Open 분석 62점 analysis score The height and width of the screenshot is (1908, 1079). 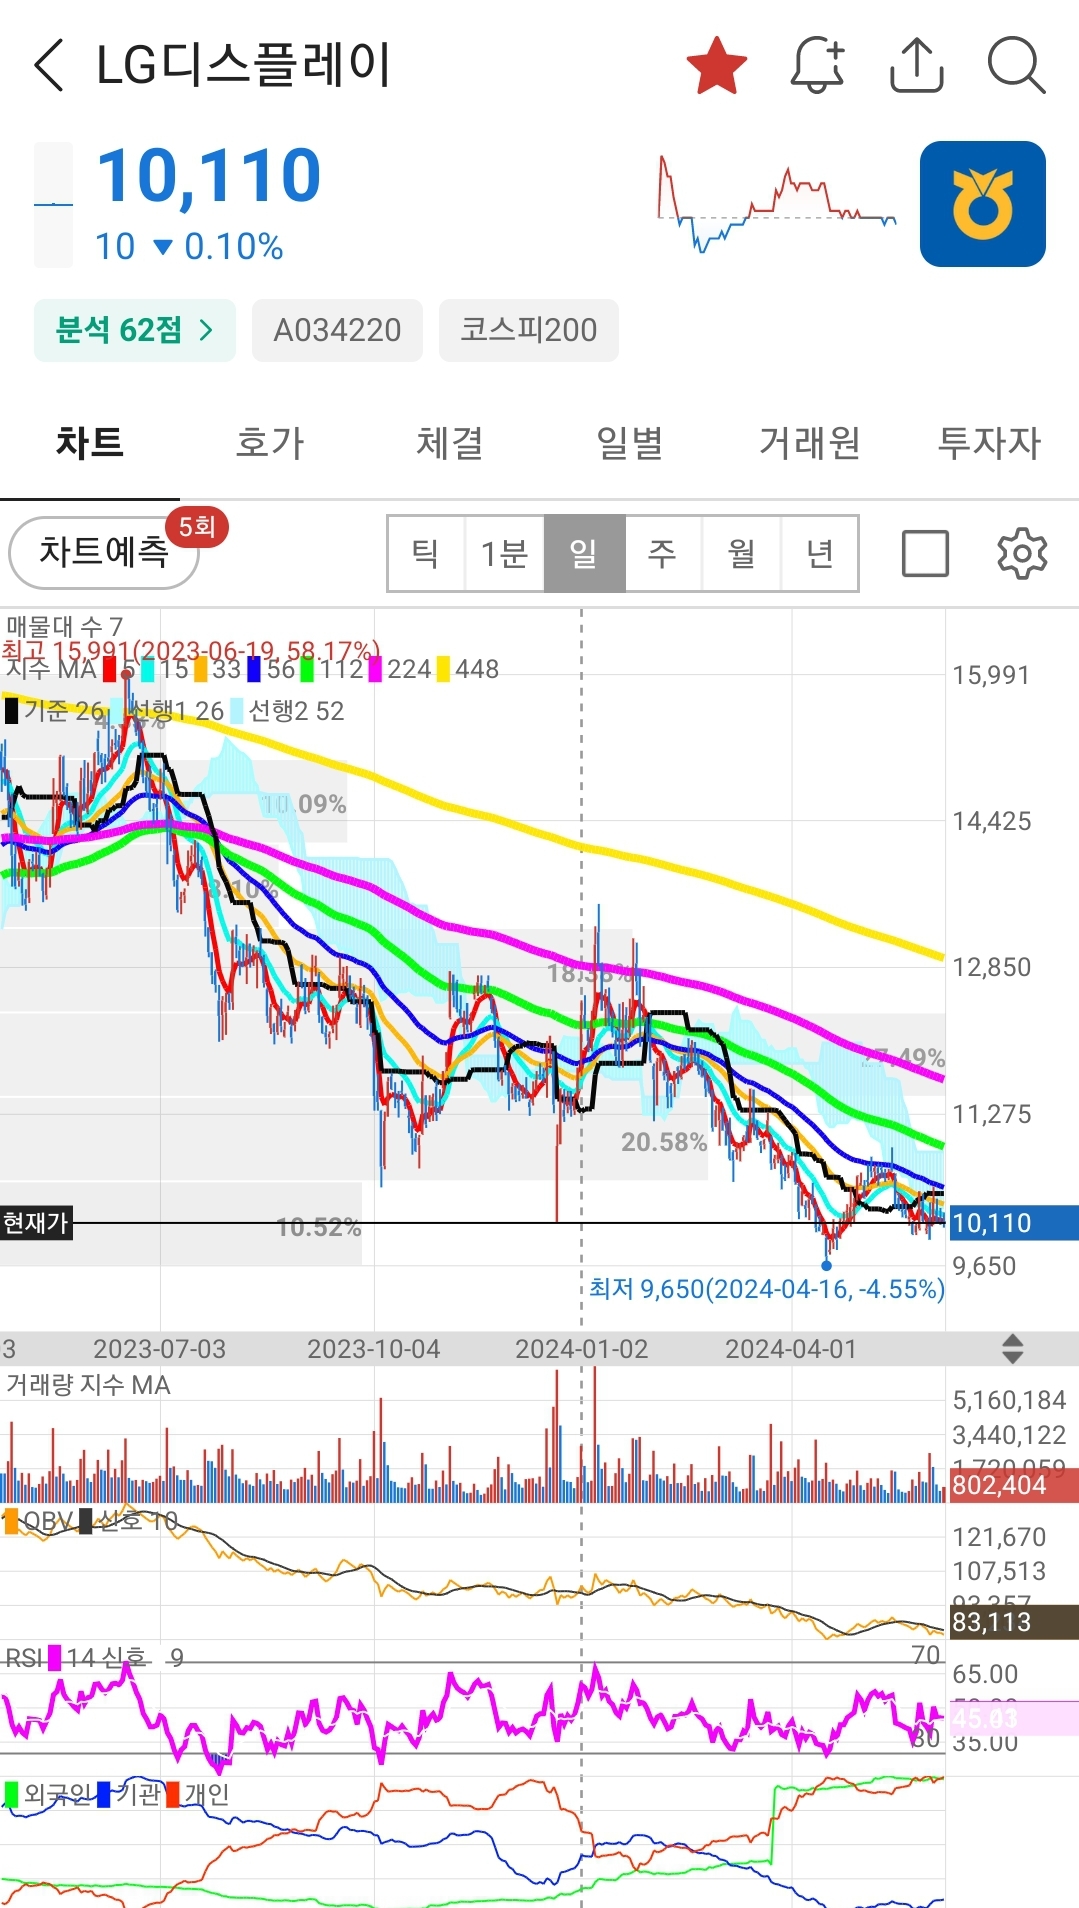coord(134,330)
